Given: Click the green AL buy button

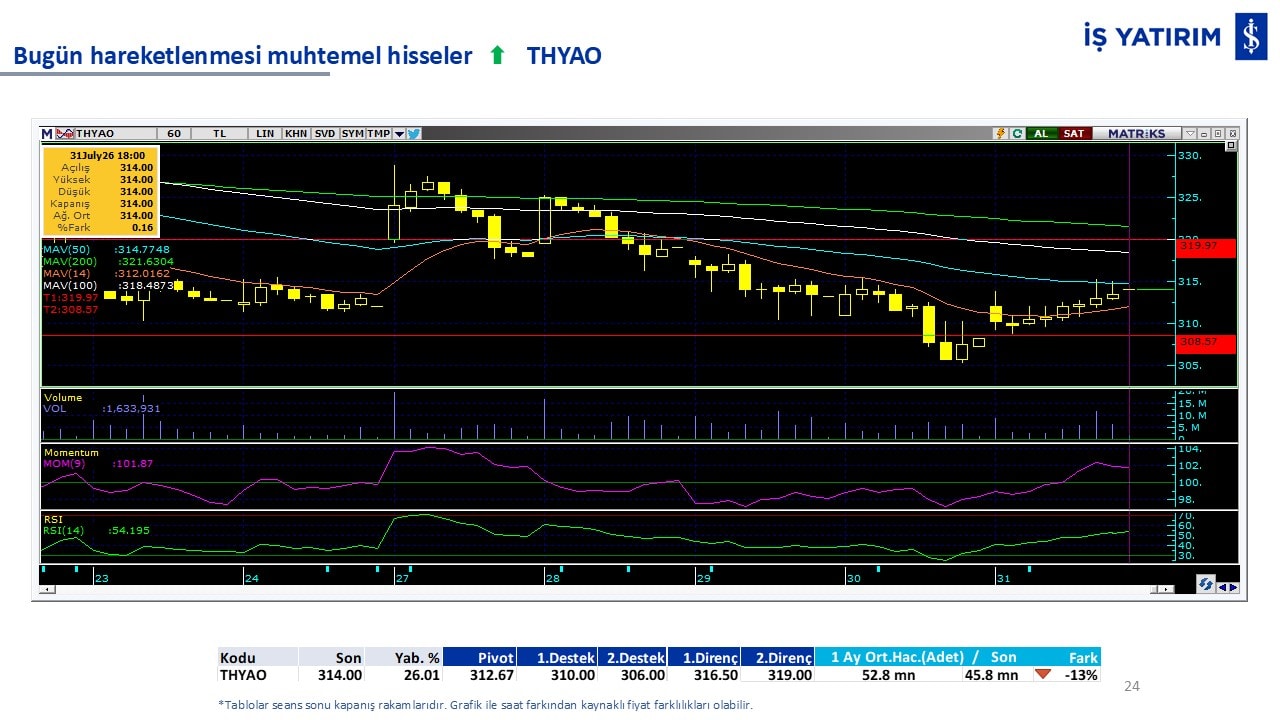Looking at the screenshot, I should pyautogui.click(x=1042, y=133).
